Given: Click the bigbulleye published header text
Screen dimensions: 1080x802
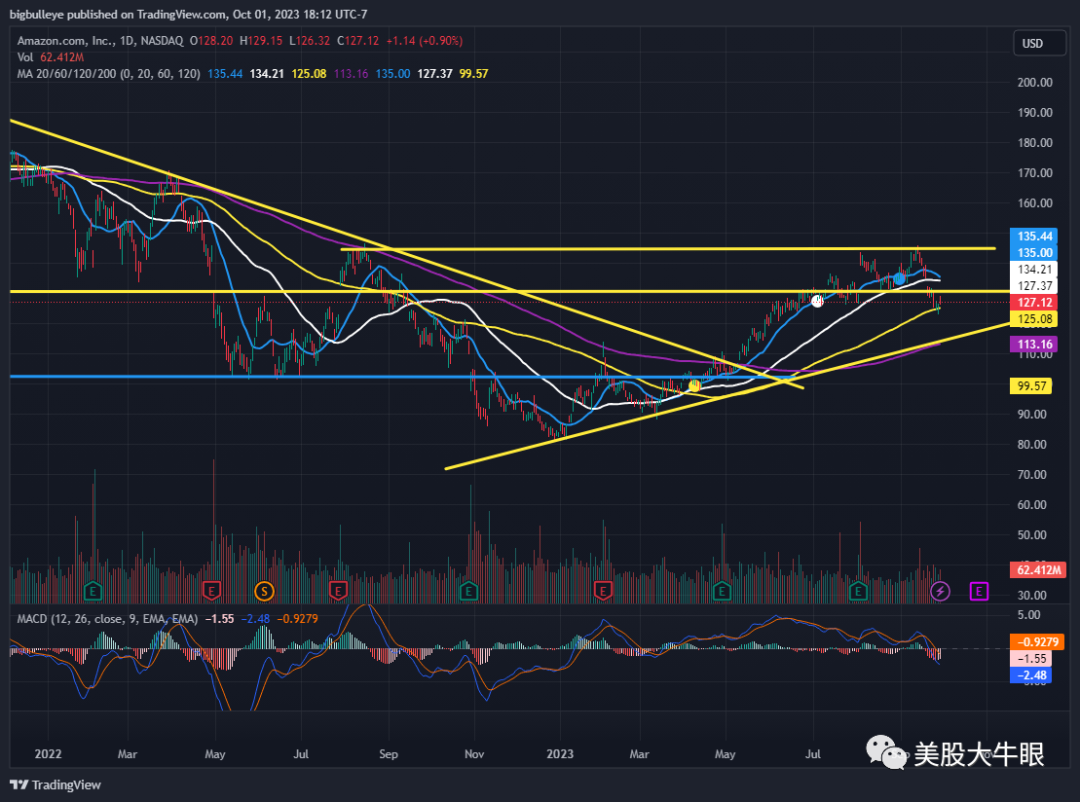Looking at the screenshot, I should 188,14.
